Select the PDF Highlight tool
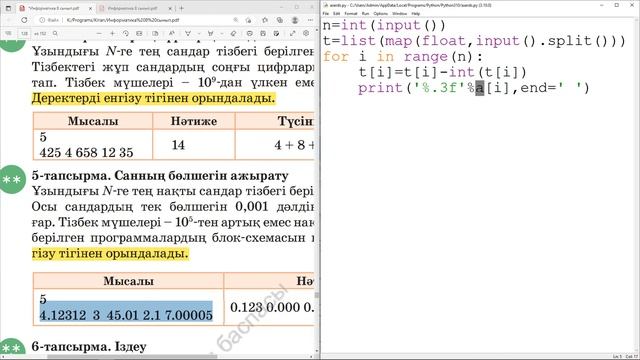Screen dimensions: 640x360 point(211,33)
